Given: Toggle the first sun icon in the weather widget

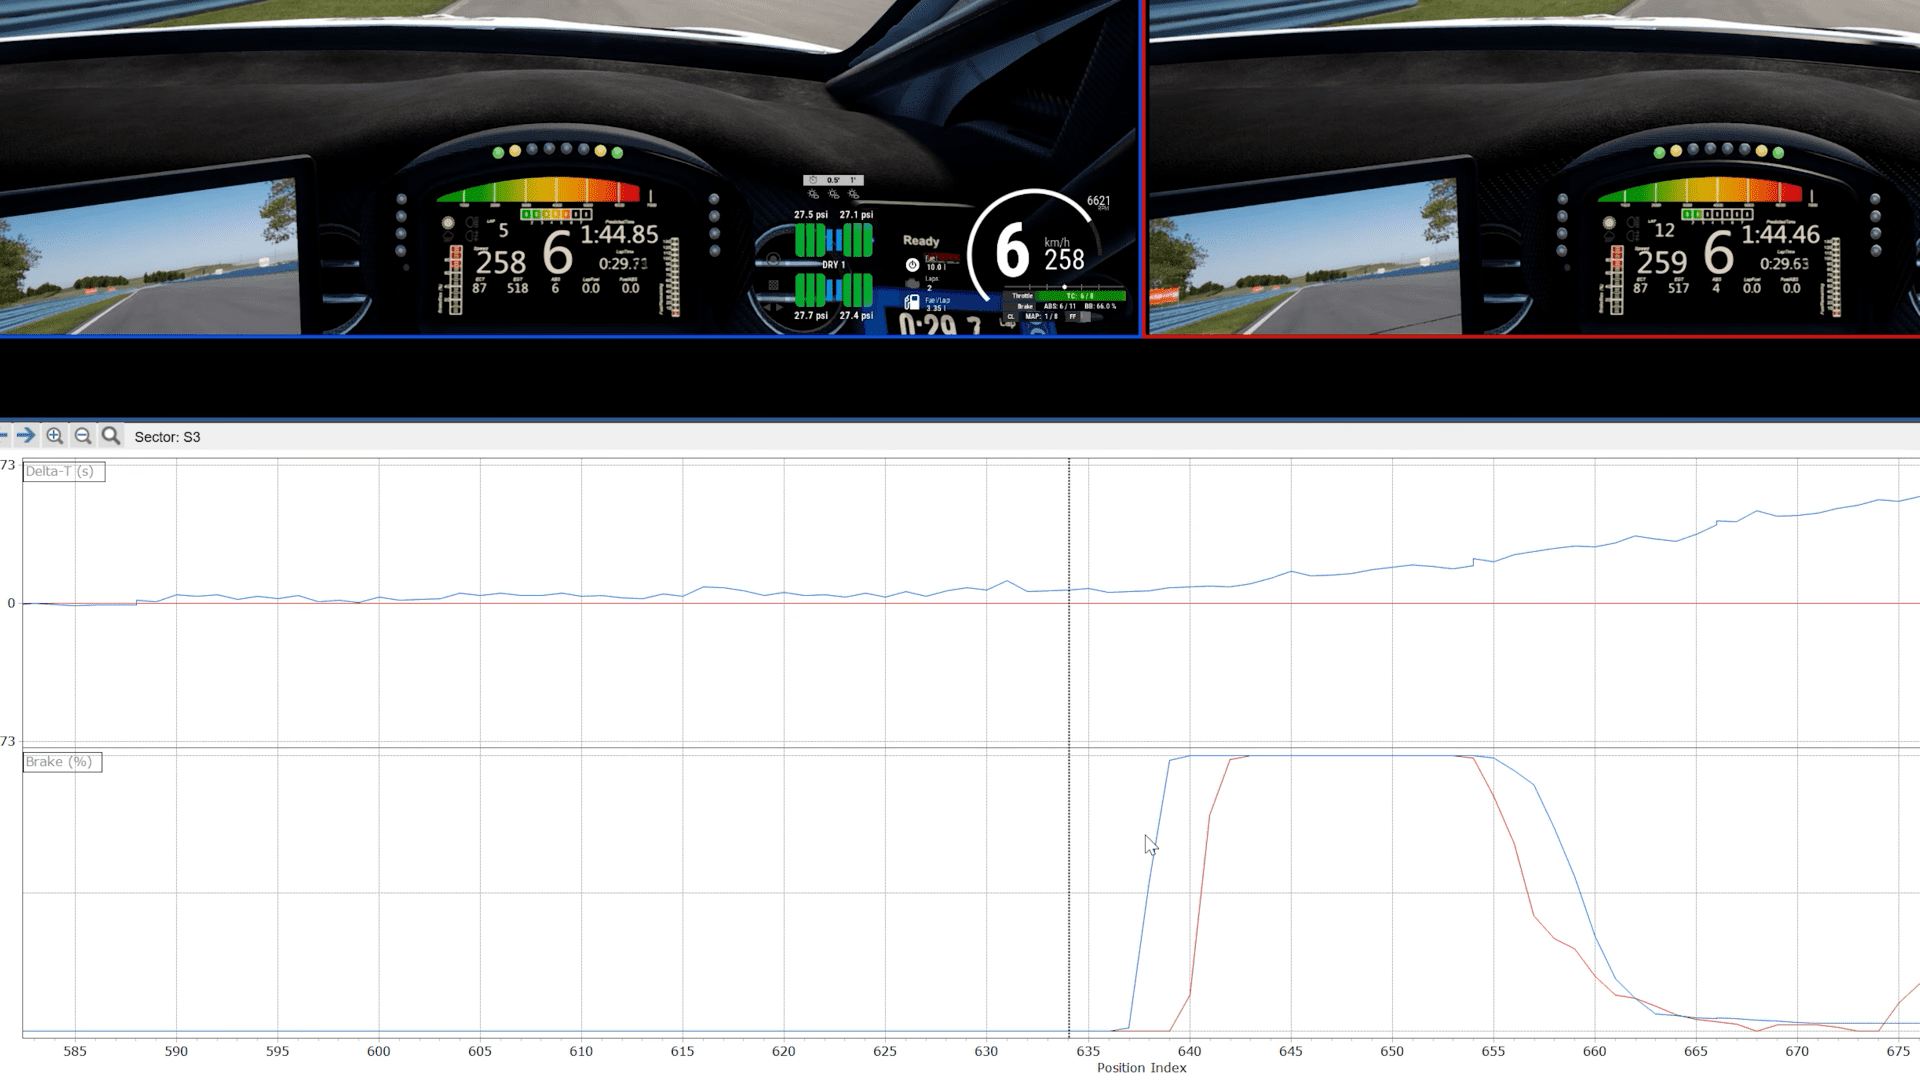Looking at the screenshot, I should click(x=812, y=193).
